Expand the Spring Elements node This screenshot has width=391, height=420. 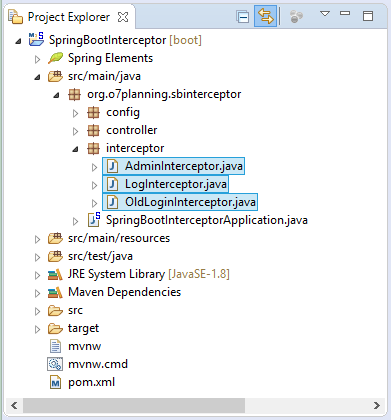pyautogui.click(x=37, y=59)
